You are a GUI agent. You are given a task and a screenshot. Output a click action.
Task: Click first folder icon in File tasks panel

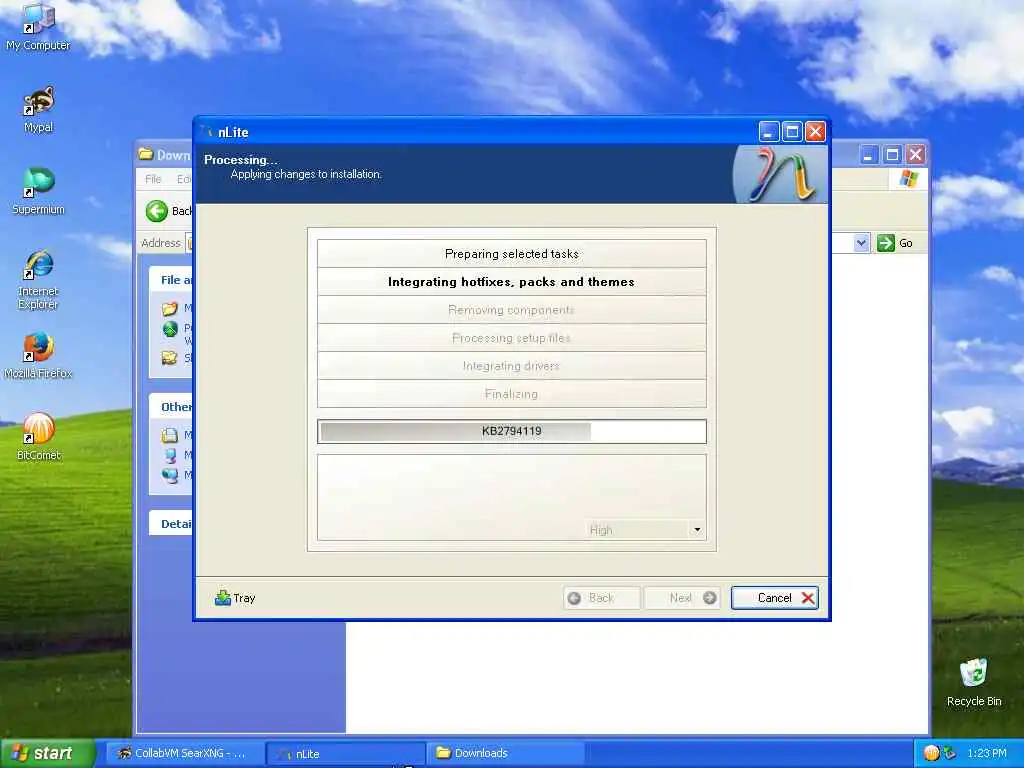pyautogui.click(x=170, y=308)
